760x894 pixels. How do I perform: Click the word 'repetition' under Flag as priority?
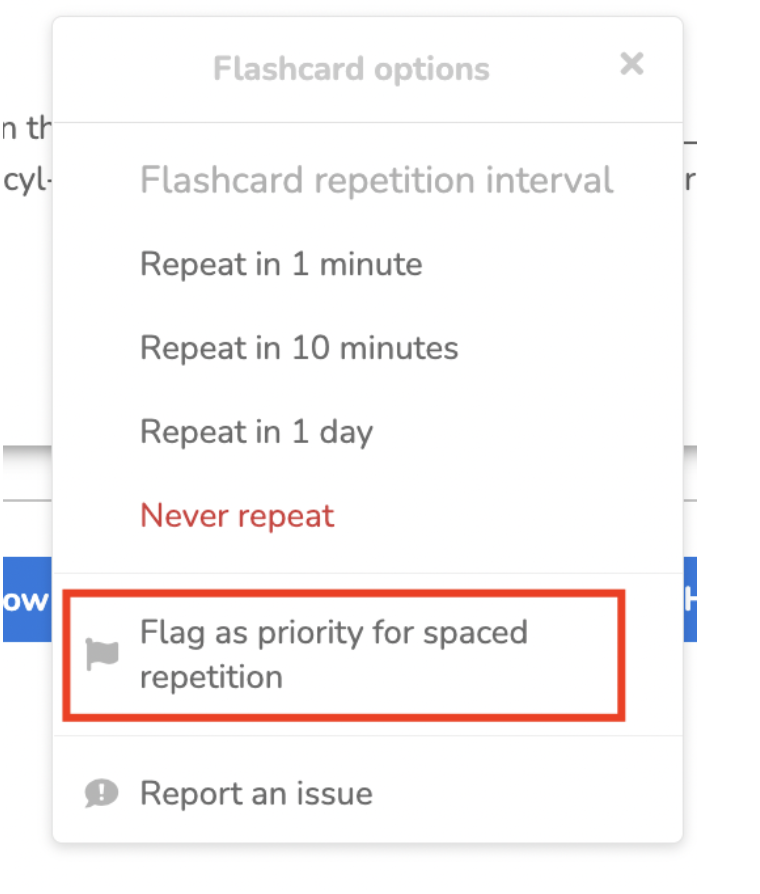211,677
